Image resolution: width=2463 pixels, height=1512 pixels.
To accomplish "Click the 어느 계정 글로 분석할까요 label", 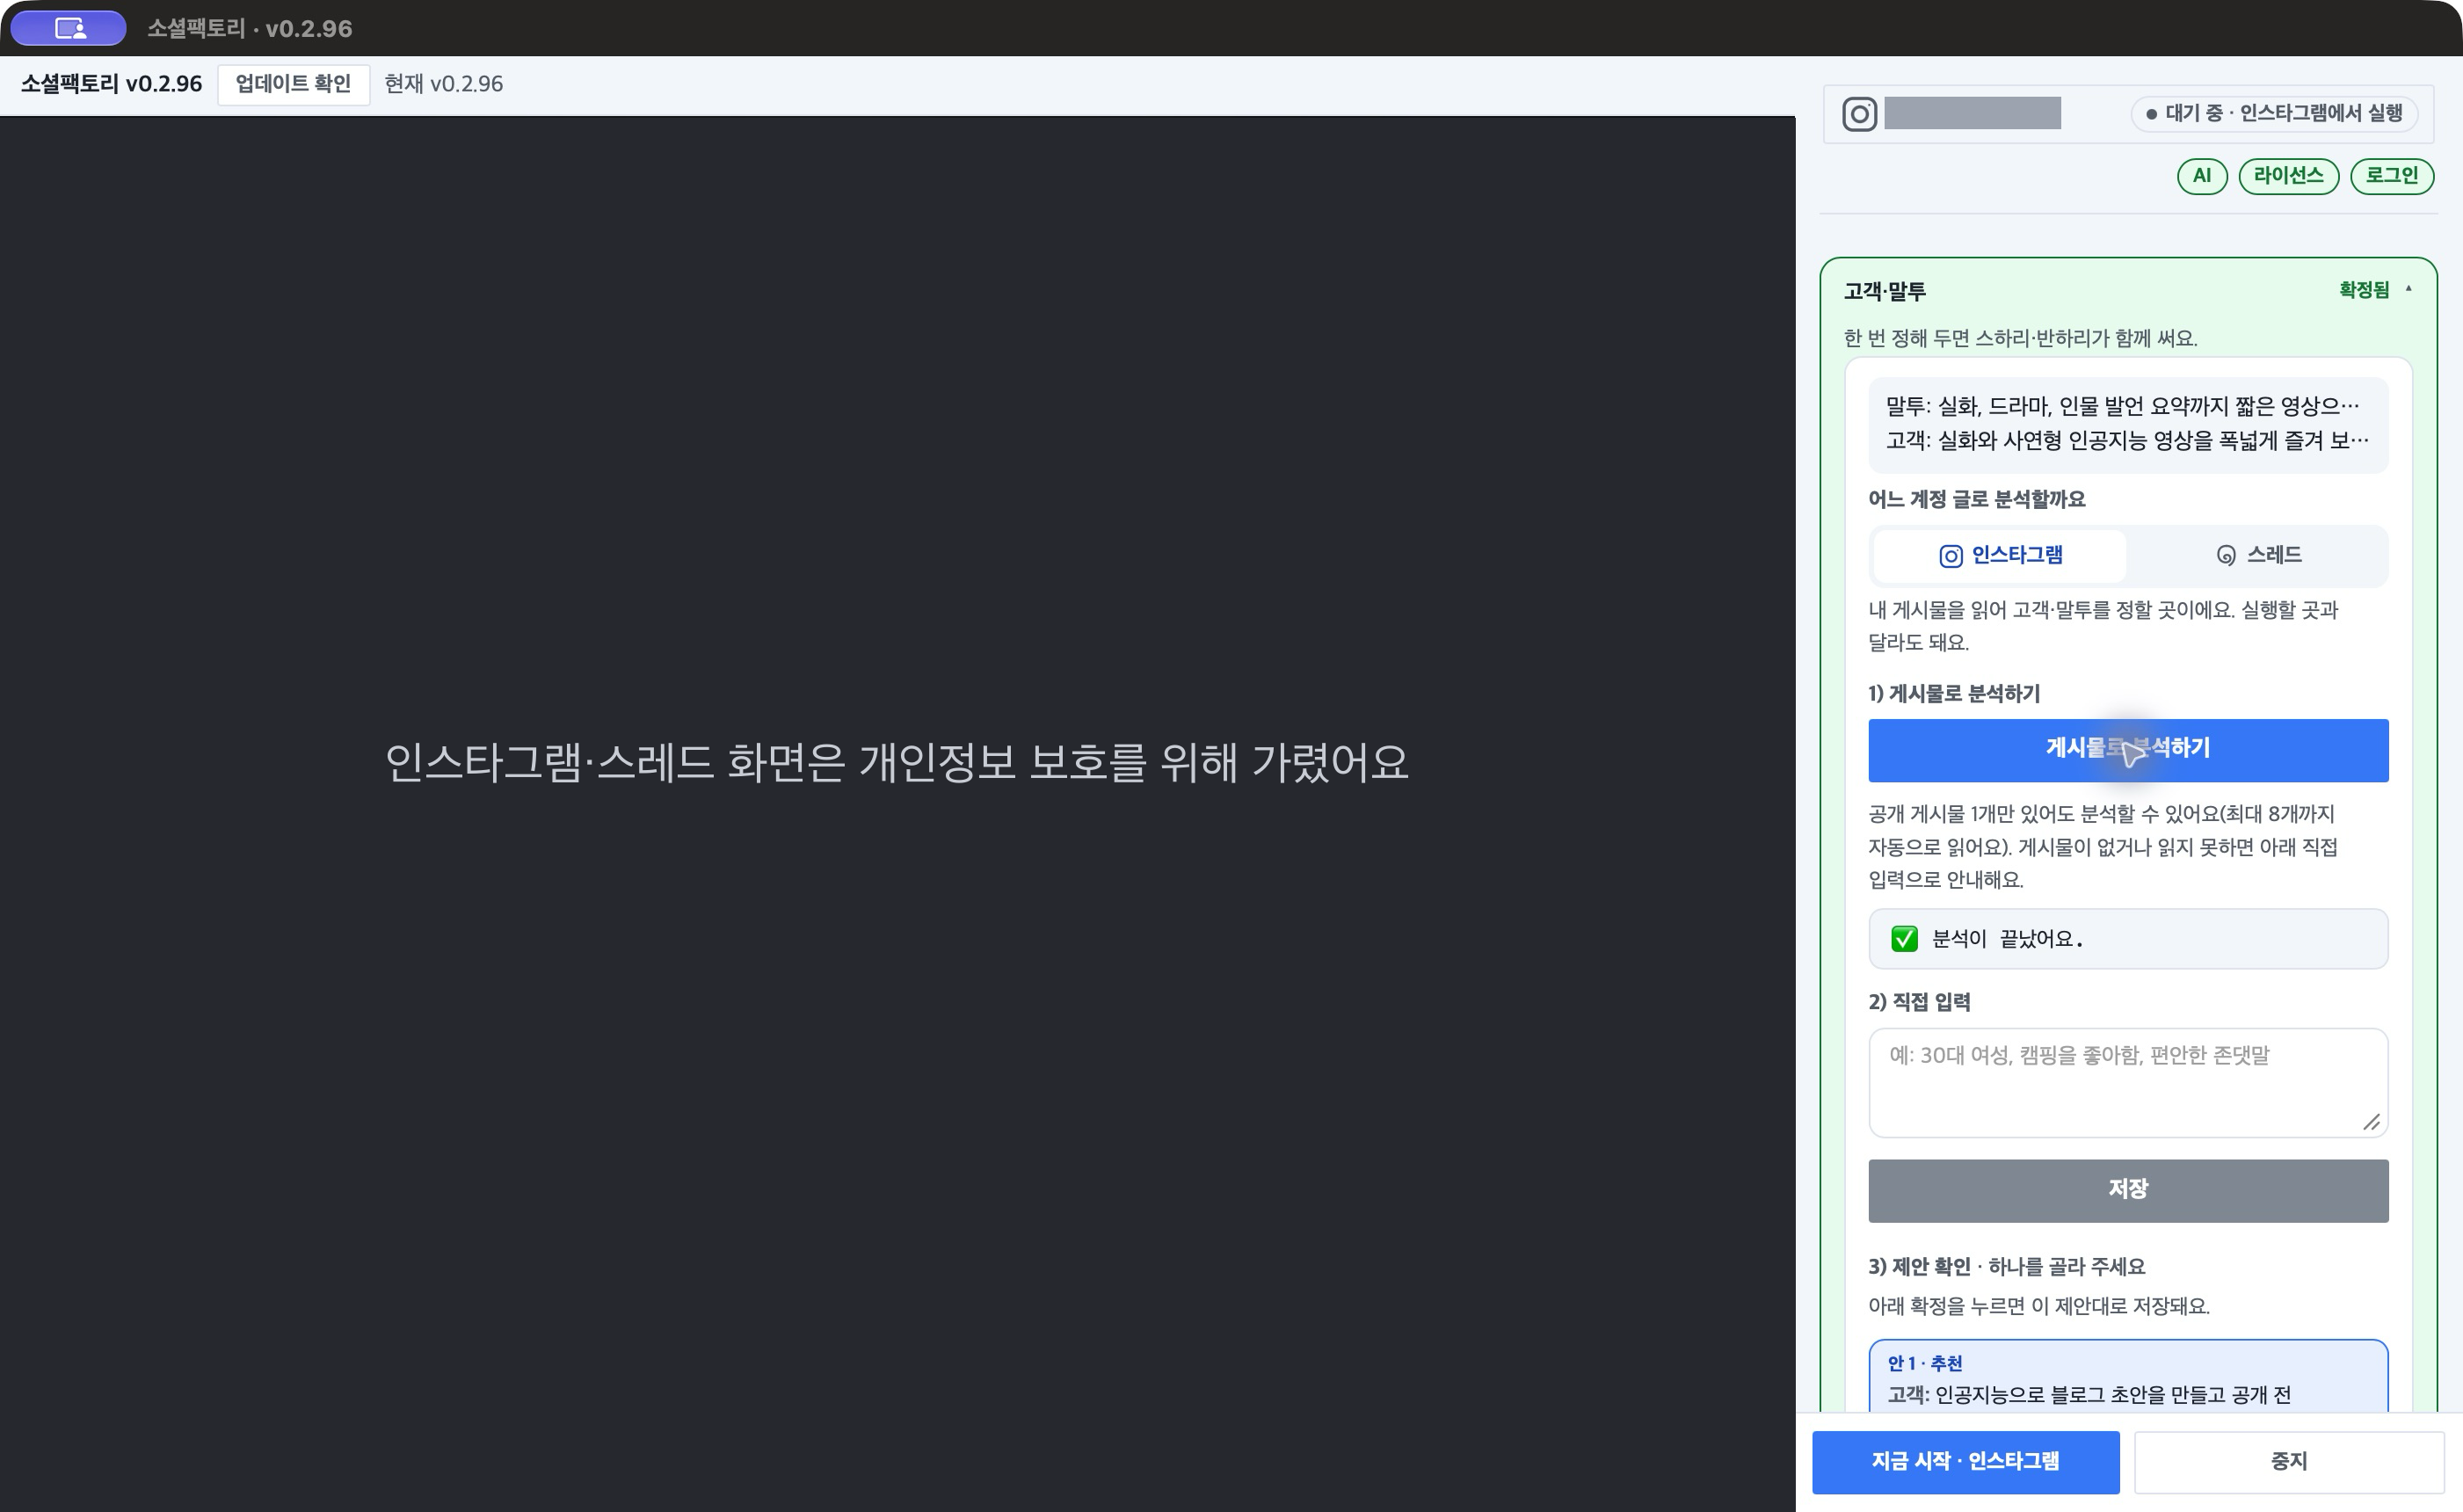I will pyautogui.click(x=1976, y=499).
